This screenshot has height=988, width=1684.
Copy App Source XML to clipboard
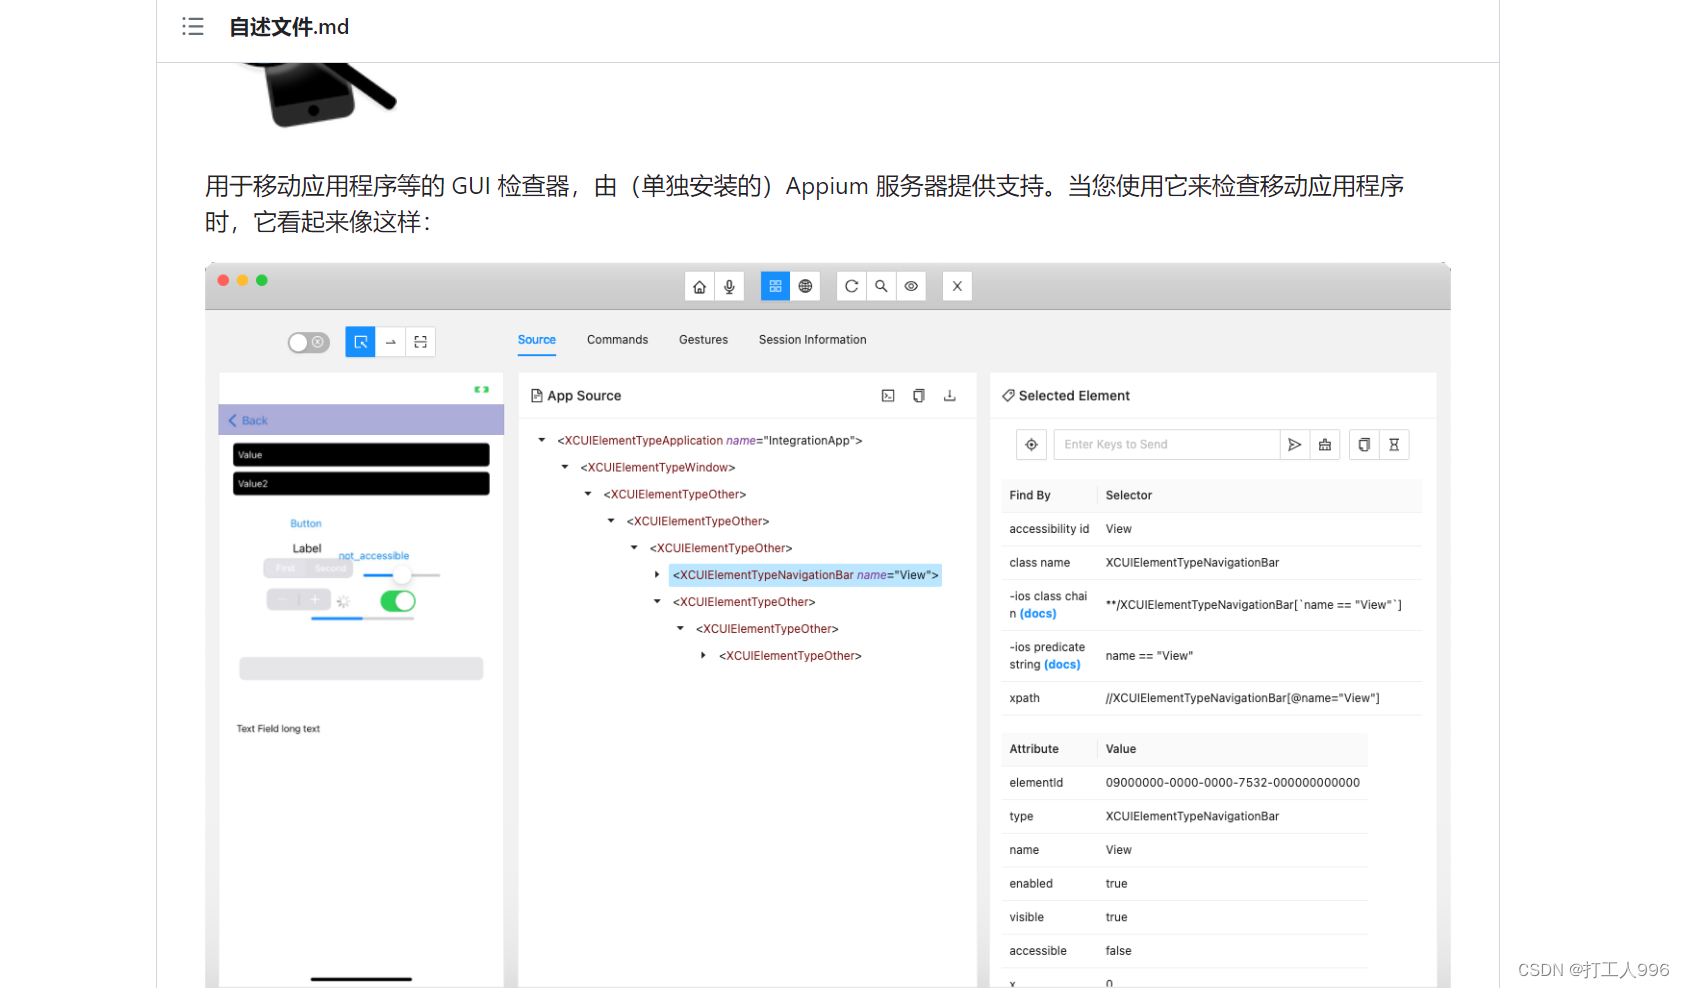(919, 396)
